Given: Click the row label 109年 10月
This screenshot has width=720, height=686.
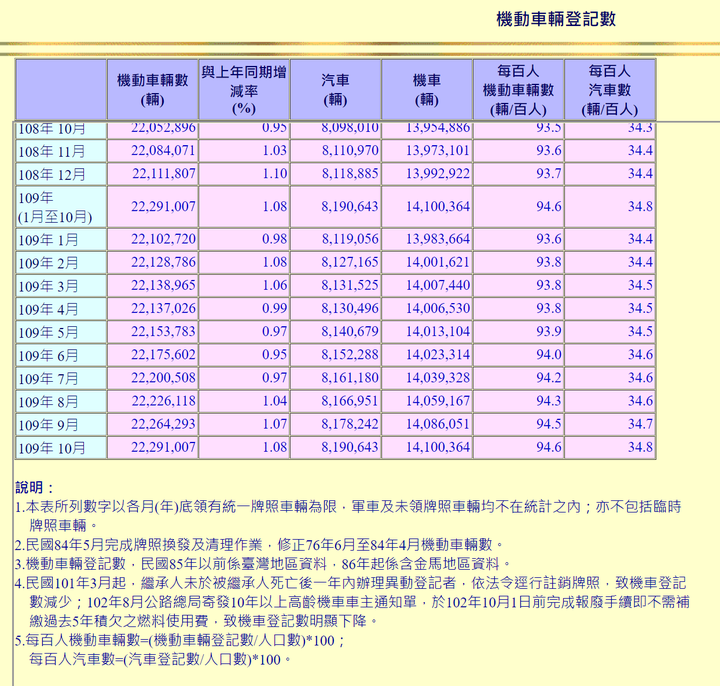Looking at the screenshot, I should (x=52, y=448).
